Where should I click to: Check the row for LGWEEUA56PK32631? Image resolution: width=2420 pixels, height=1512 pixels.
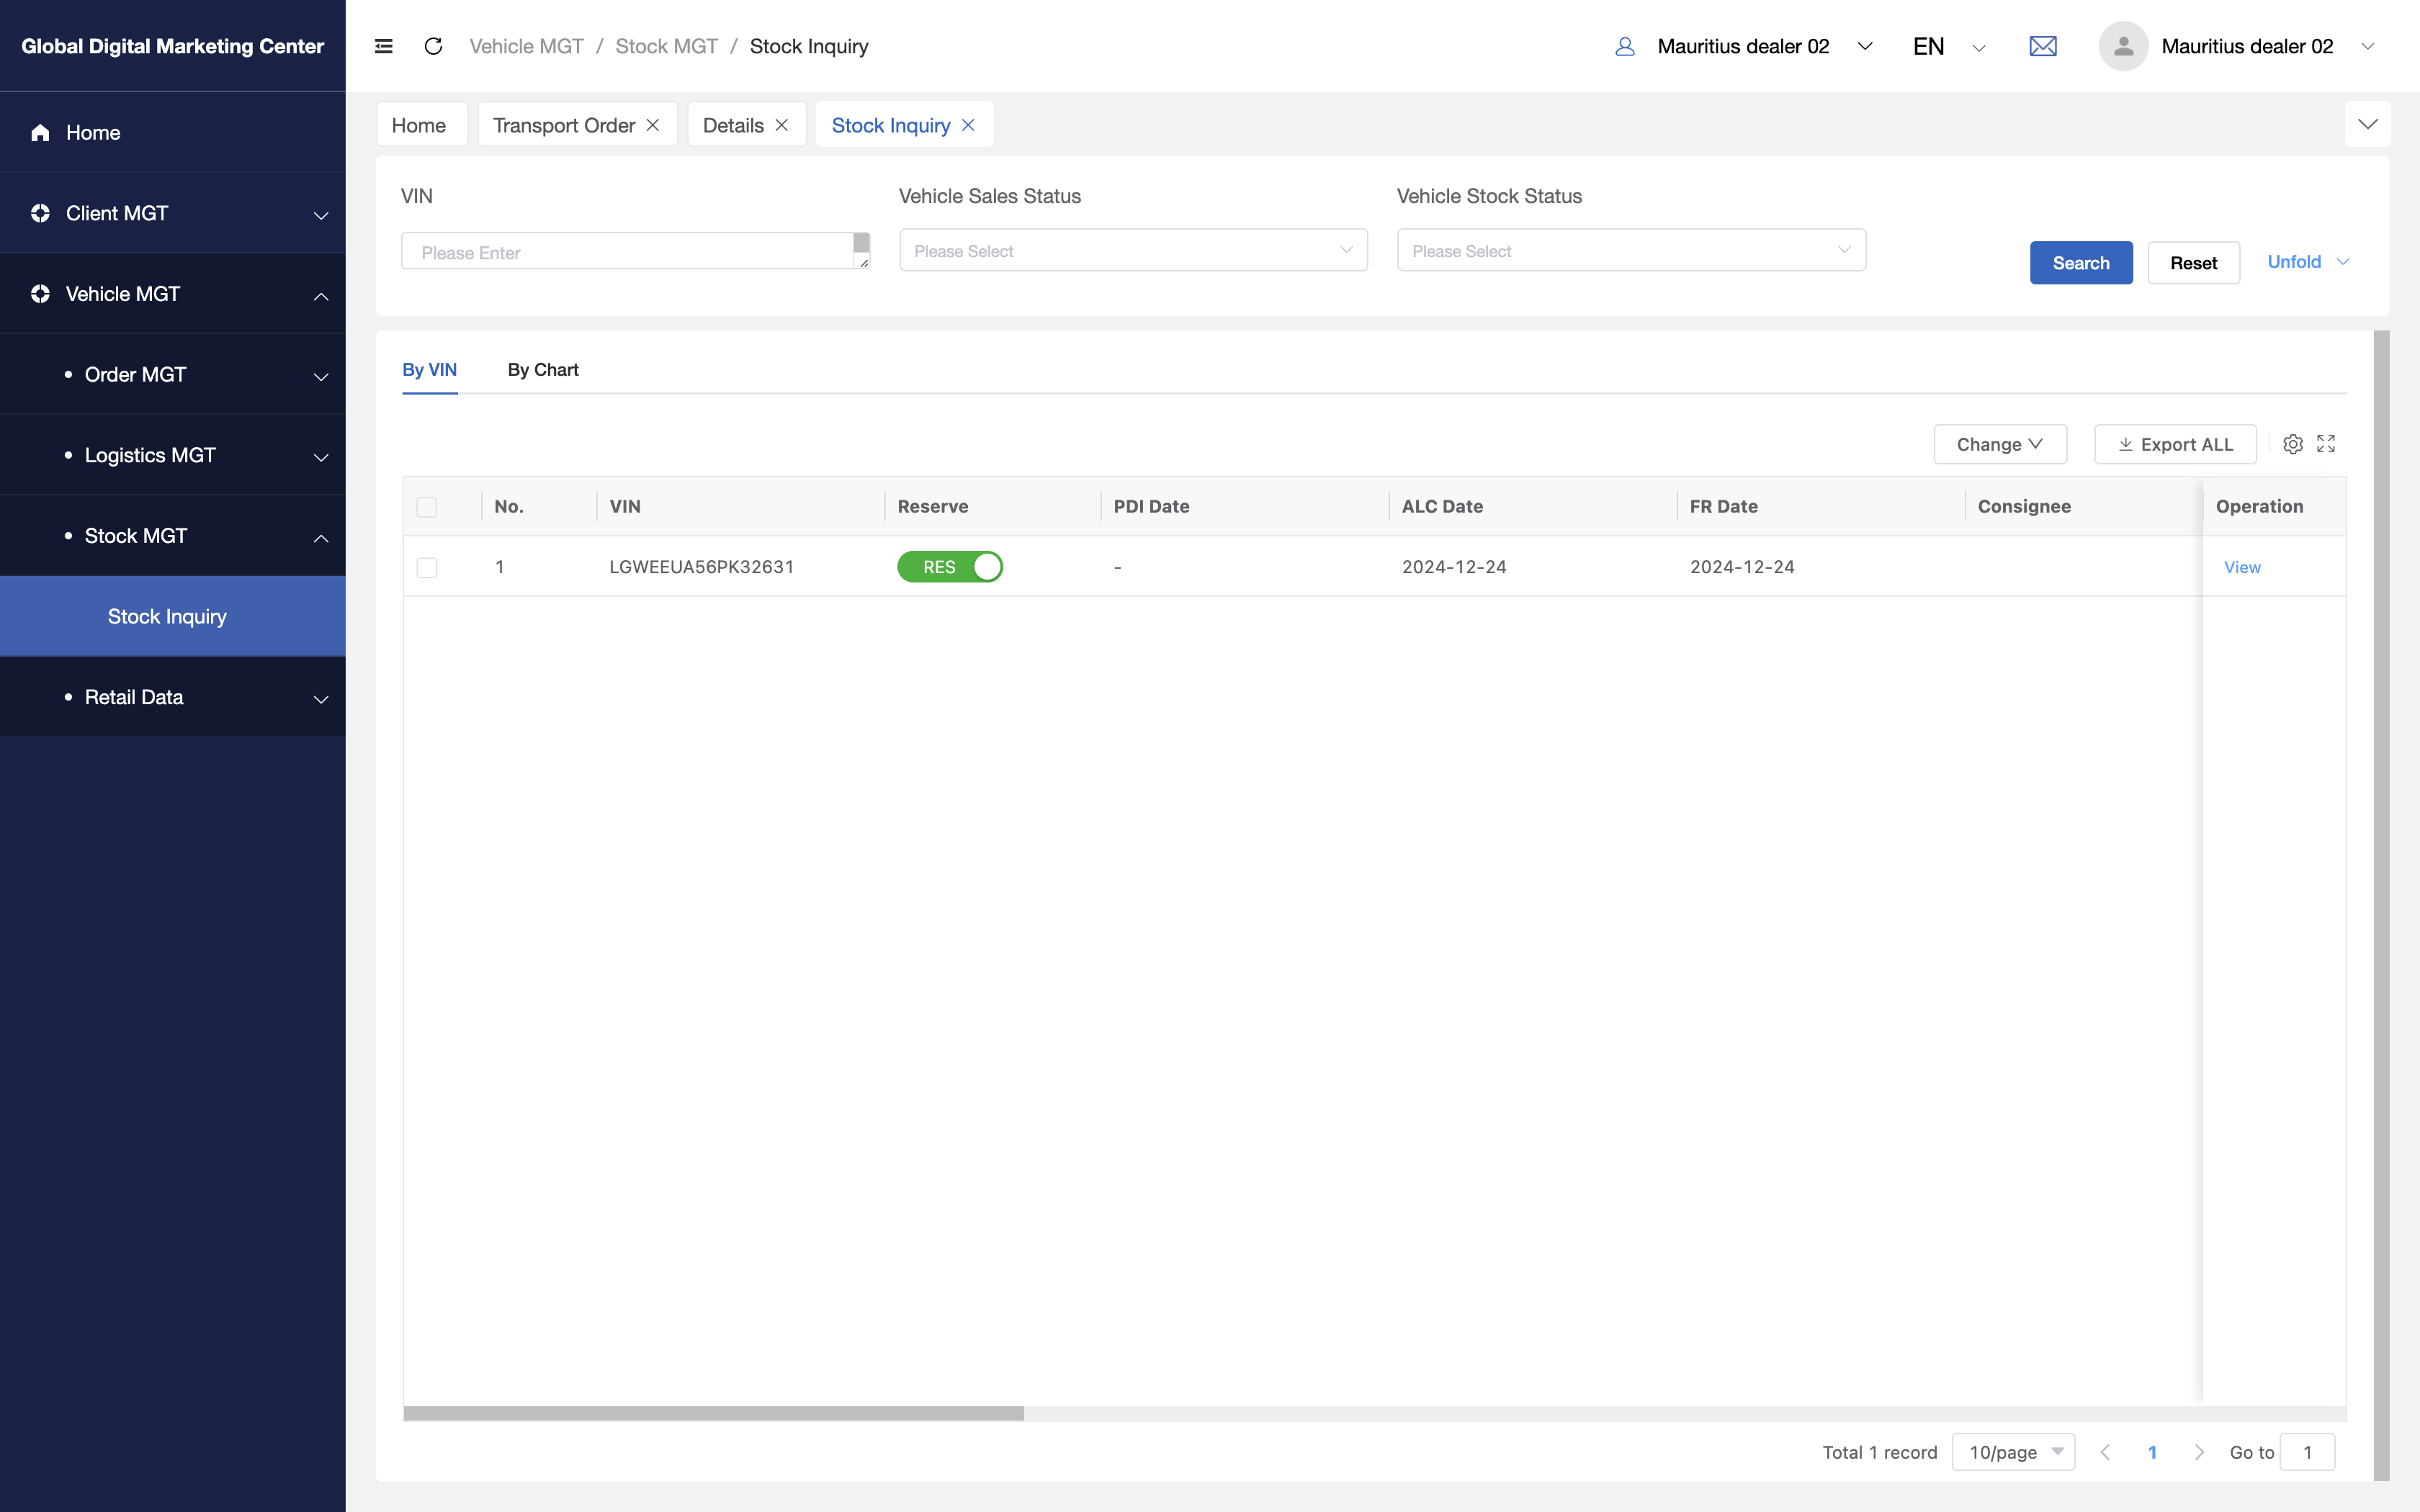coord(427,568)
